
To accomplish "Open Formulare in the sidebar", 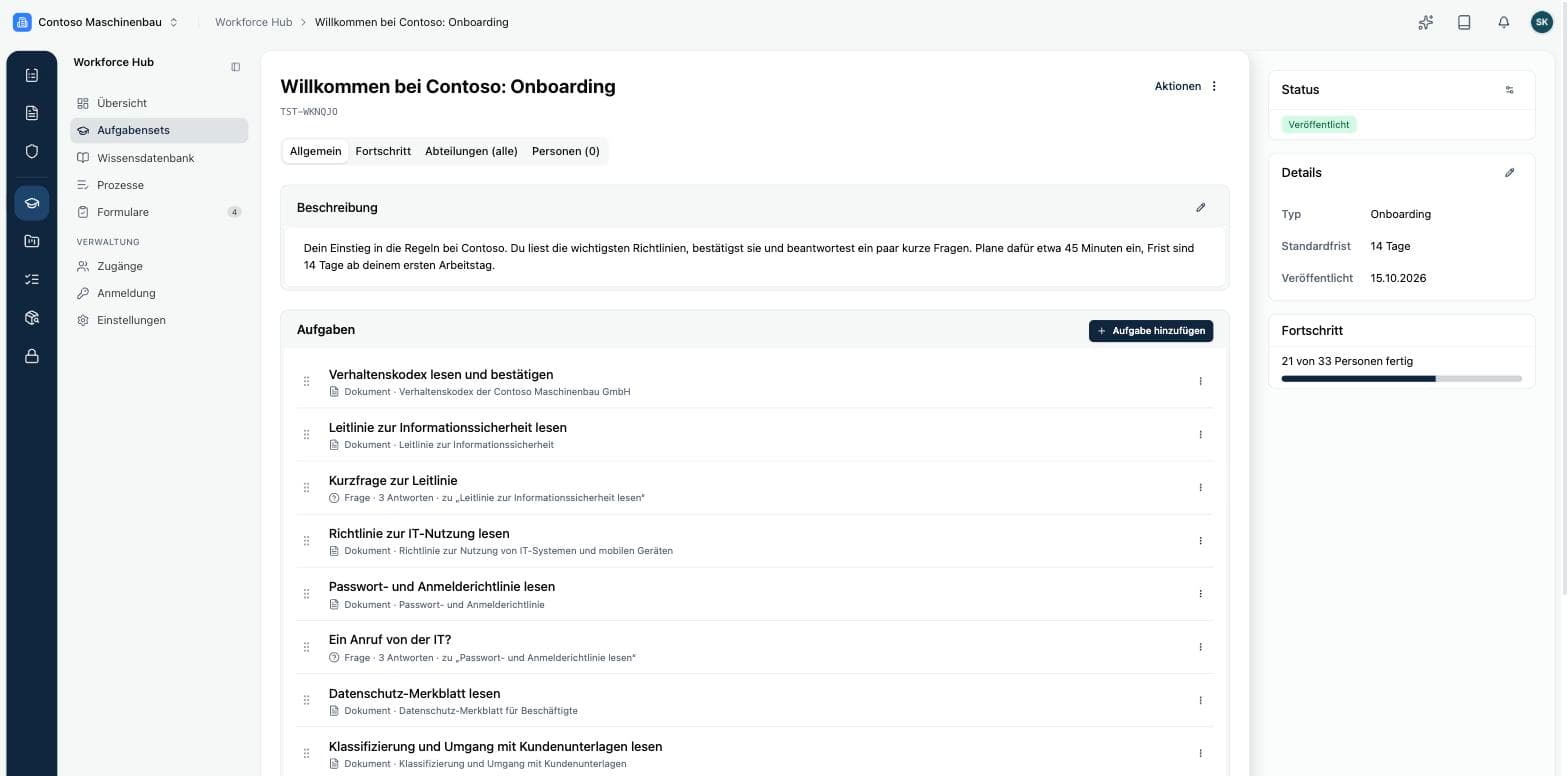I will tap(159, 212).
